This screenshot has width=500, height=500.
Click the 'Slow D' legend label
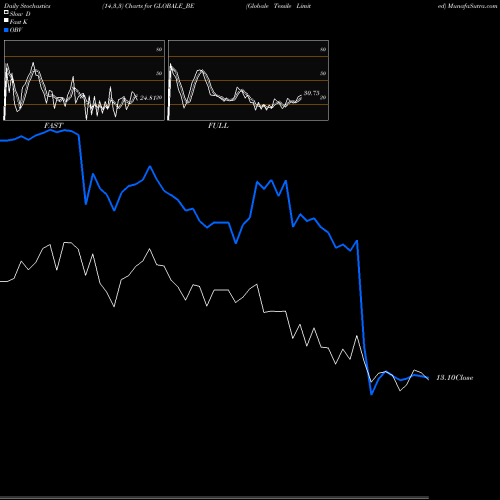(20, 14)
